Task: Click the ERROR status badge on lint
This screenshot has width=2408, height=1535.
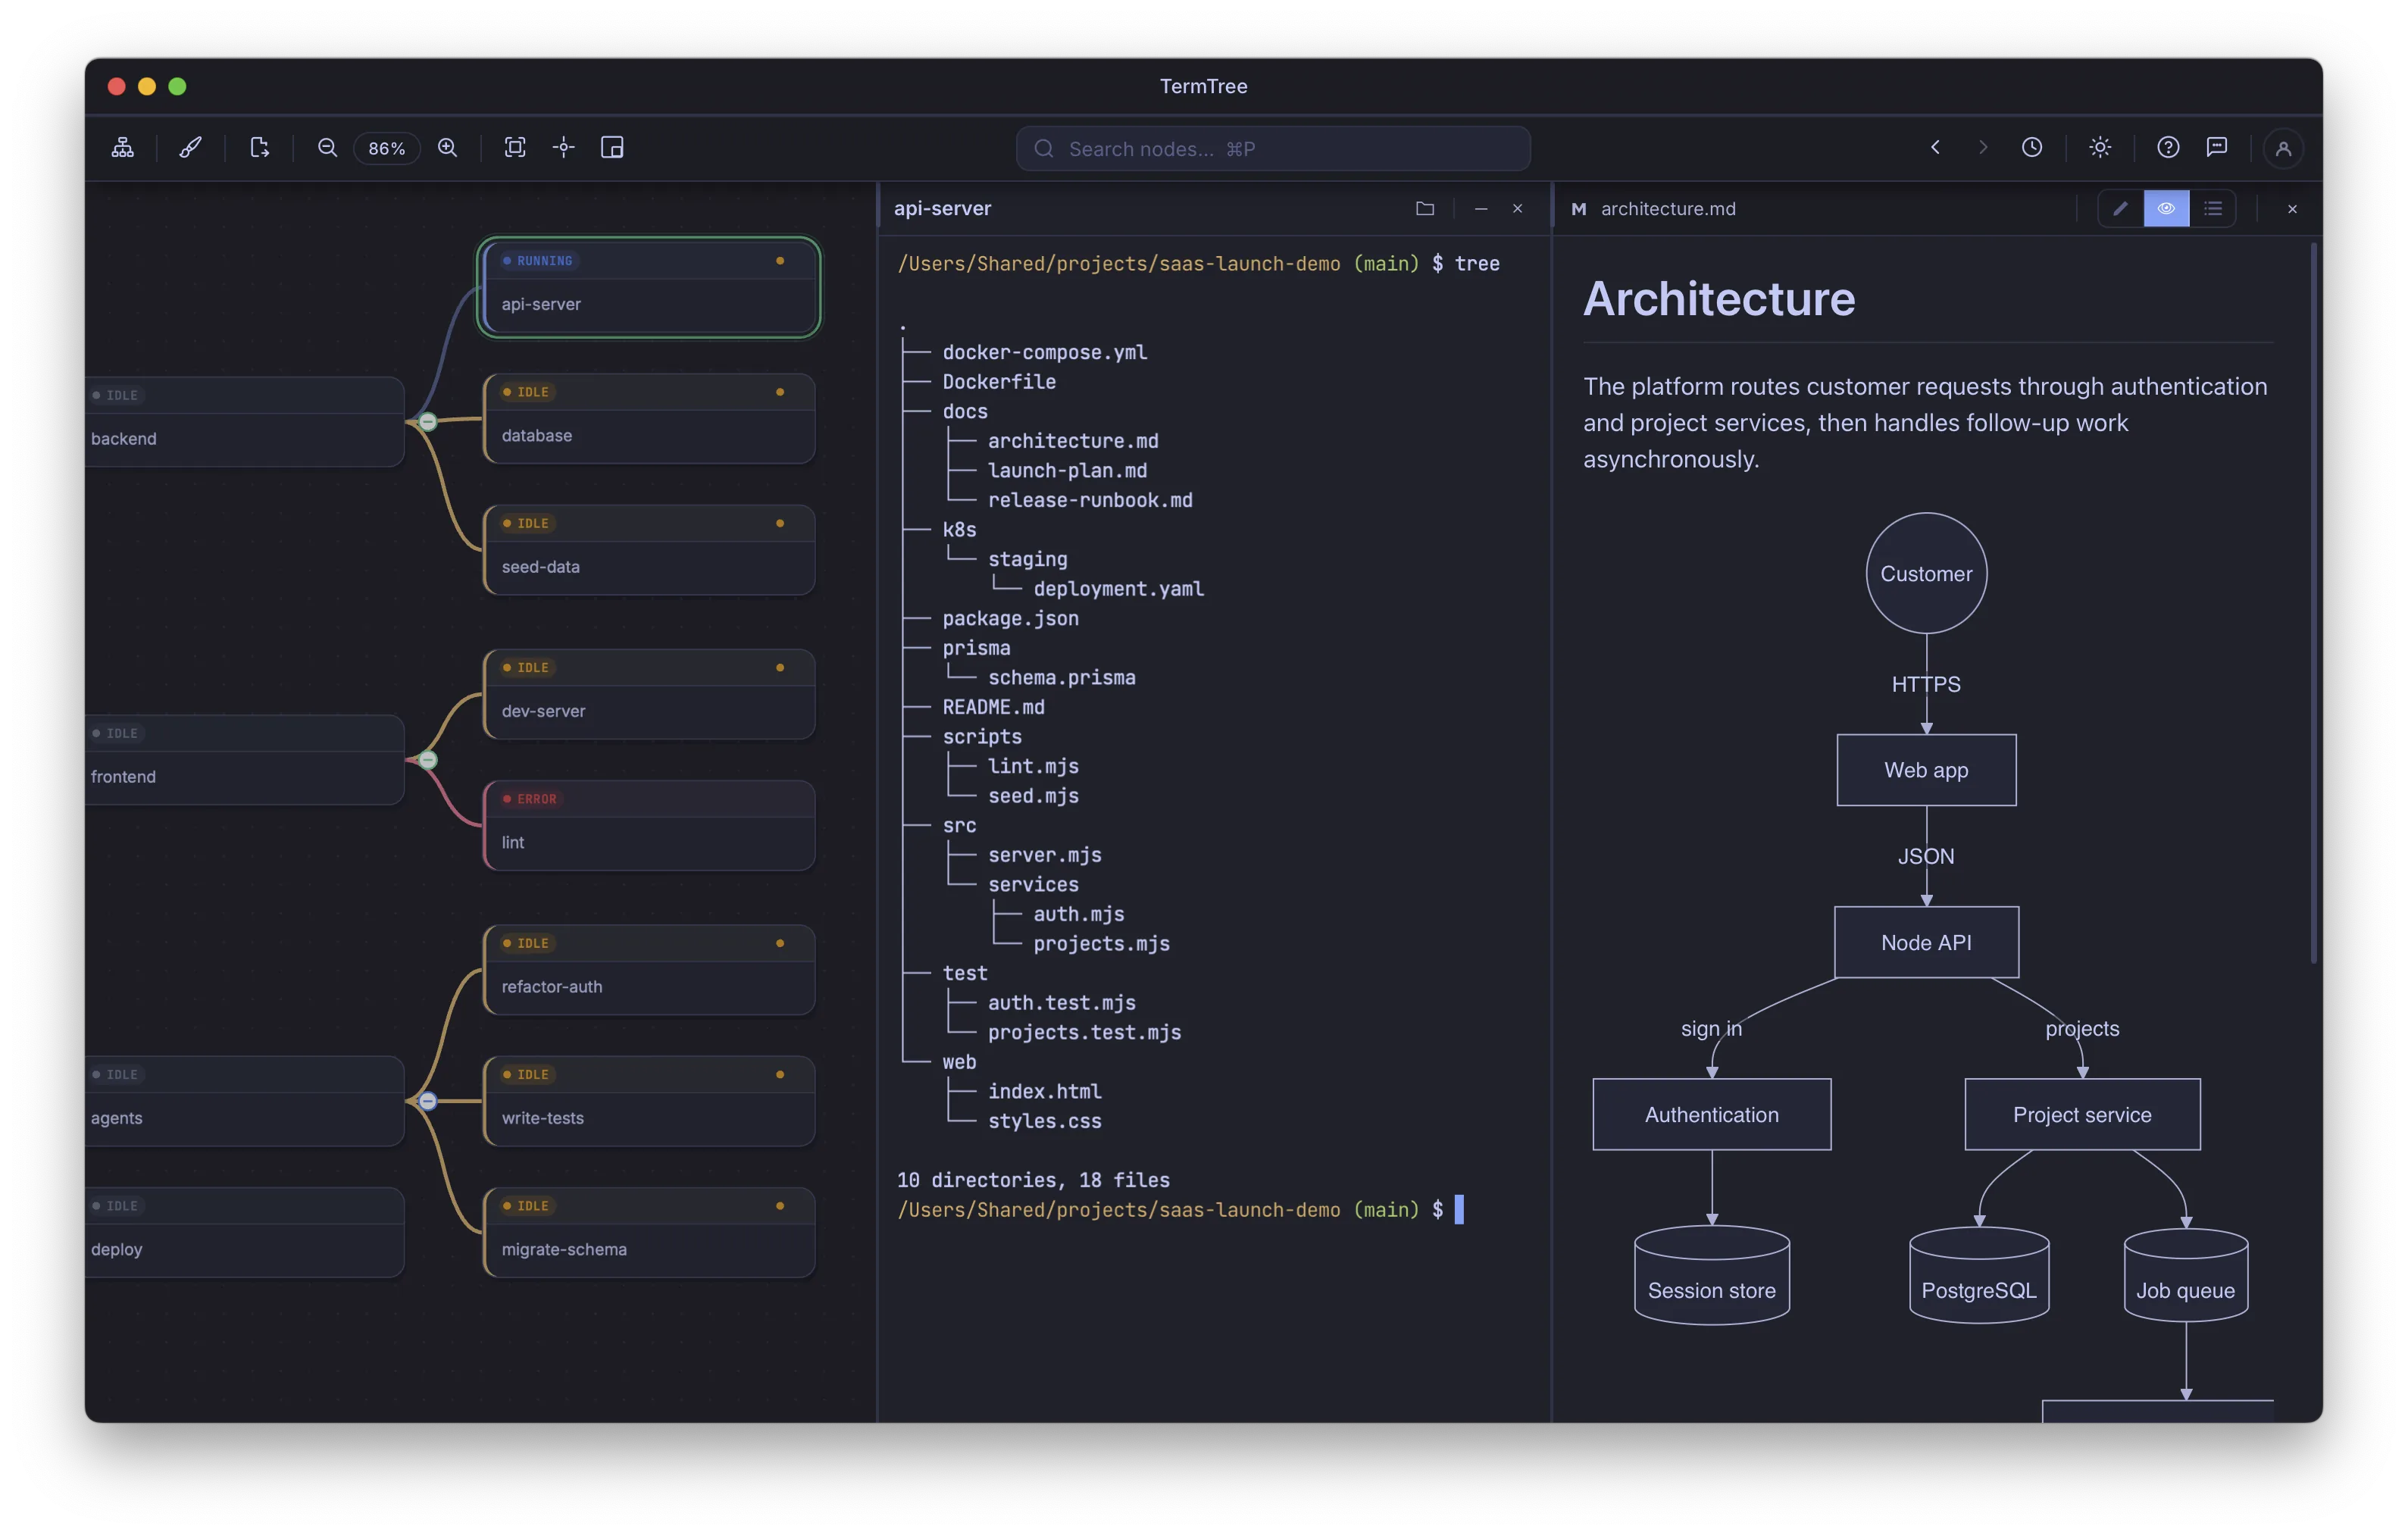Action: pyautogui.click(x=531, y=799)
